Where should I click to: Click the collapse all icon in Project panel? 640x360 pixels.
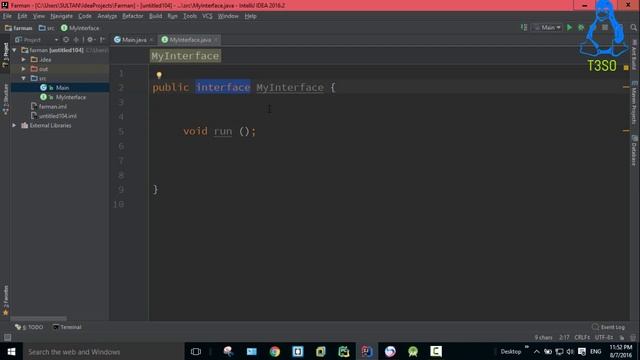pyautogui.click(x=76, y=40)
